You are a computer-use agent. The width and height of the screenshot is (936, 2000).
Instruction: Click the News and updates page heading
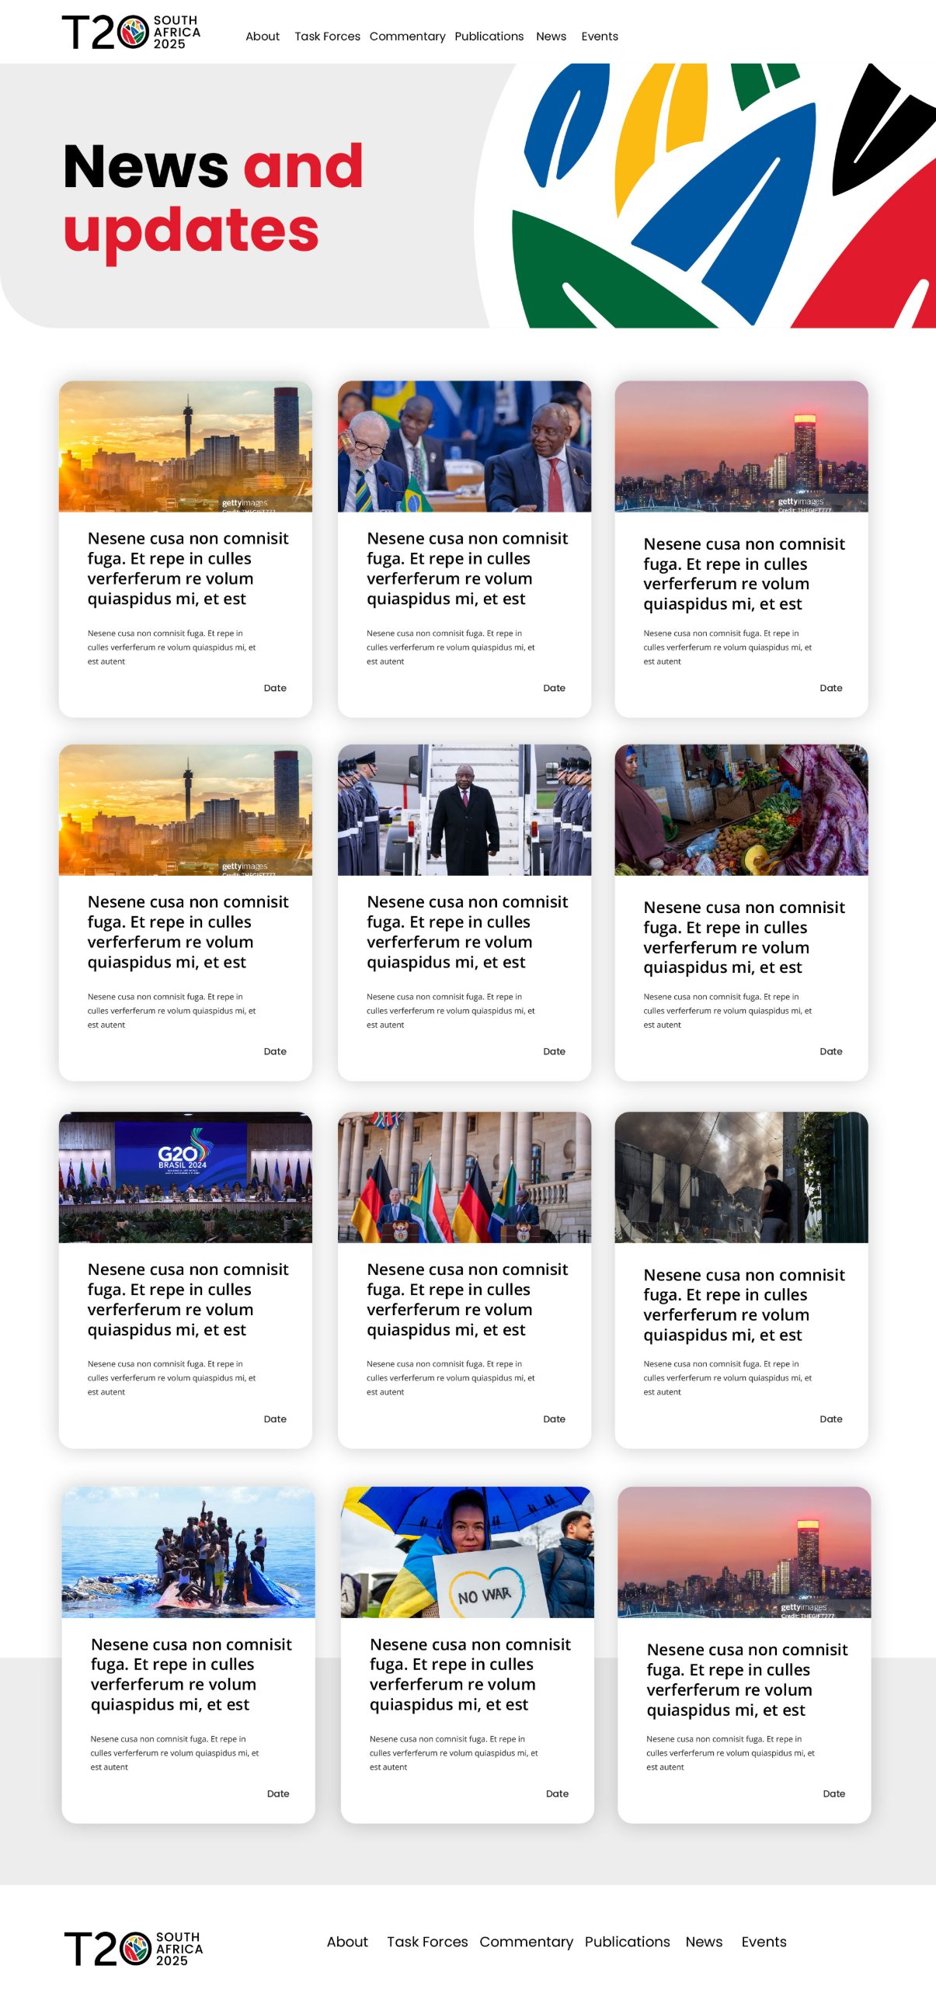(x=213, y=198)
